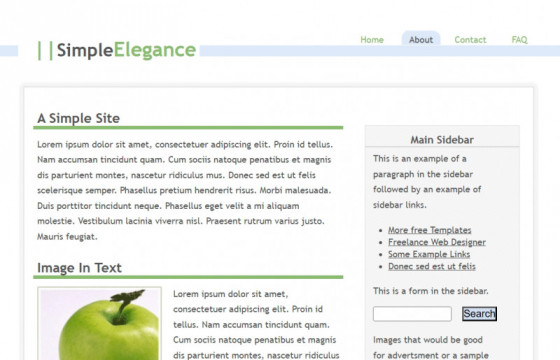Click the Main Sidebar heading
560x360 pixels.
pyautogui.click(x=442, y=140)
